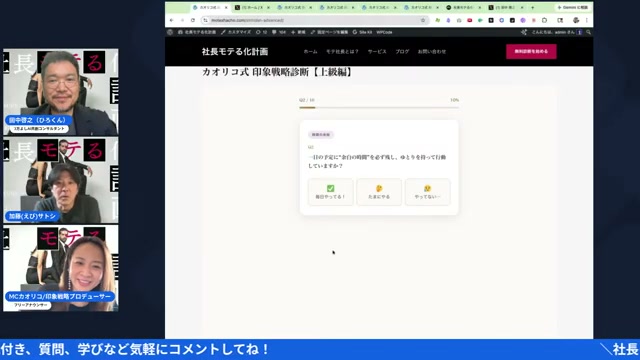Click カスタマイズ in admin bar

click(236, 32)
